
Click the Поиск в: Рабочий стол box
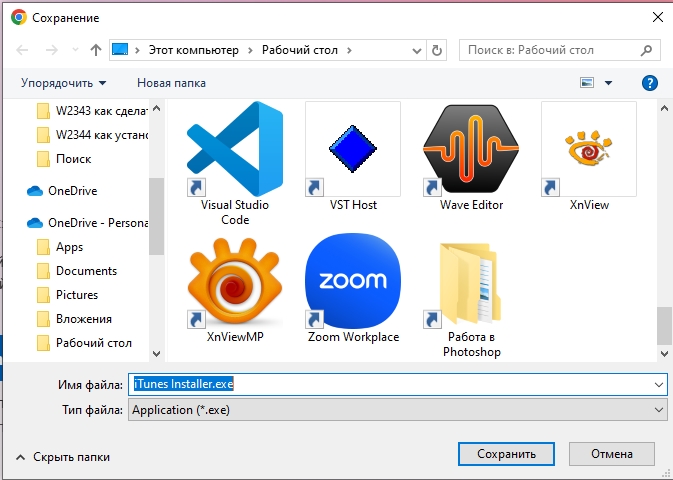pos(560,50)
